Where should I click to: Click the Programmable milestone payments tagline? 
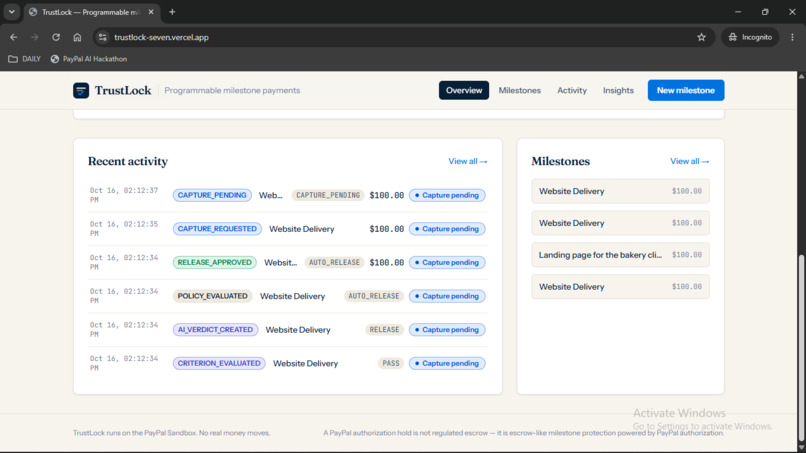tap(232, 90)
